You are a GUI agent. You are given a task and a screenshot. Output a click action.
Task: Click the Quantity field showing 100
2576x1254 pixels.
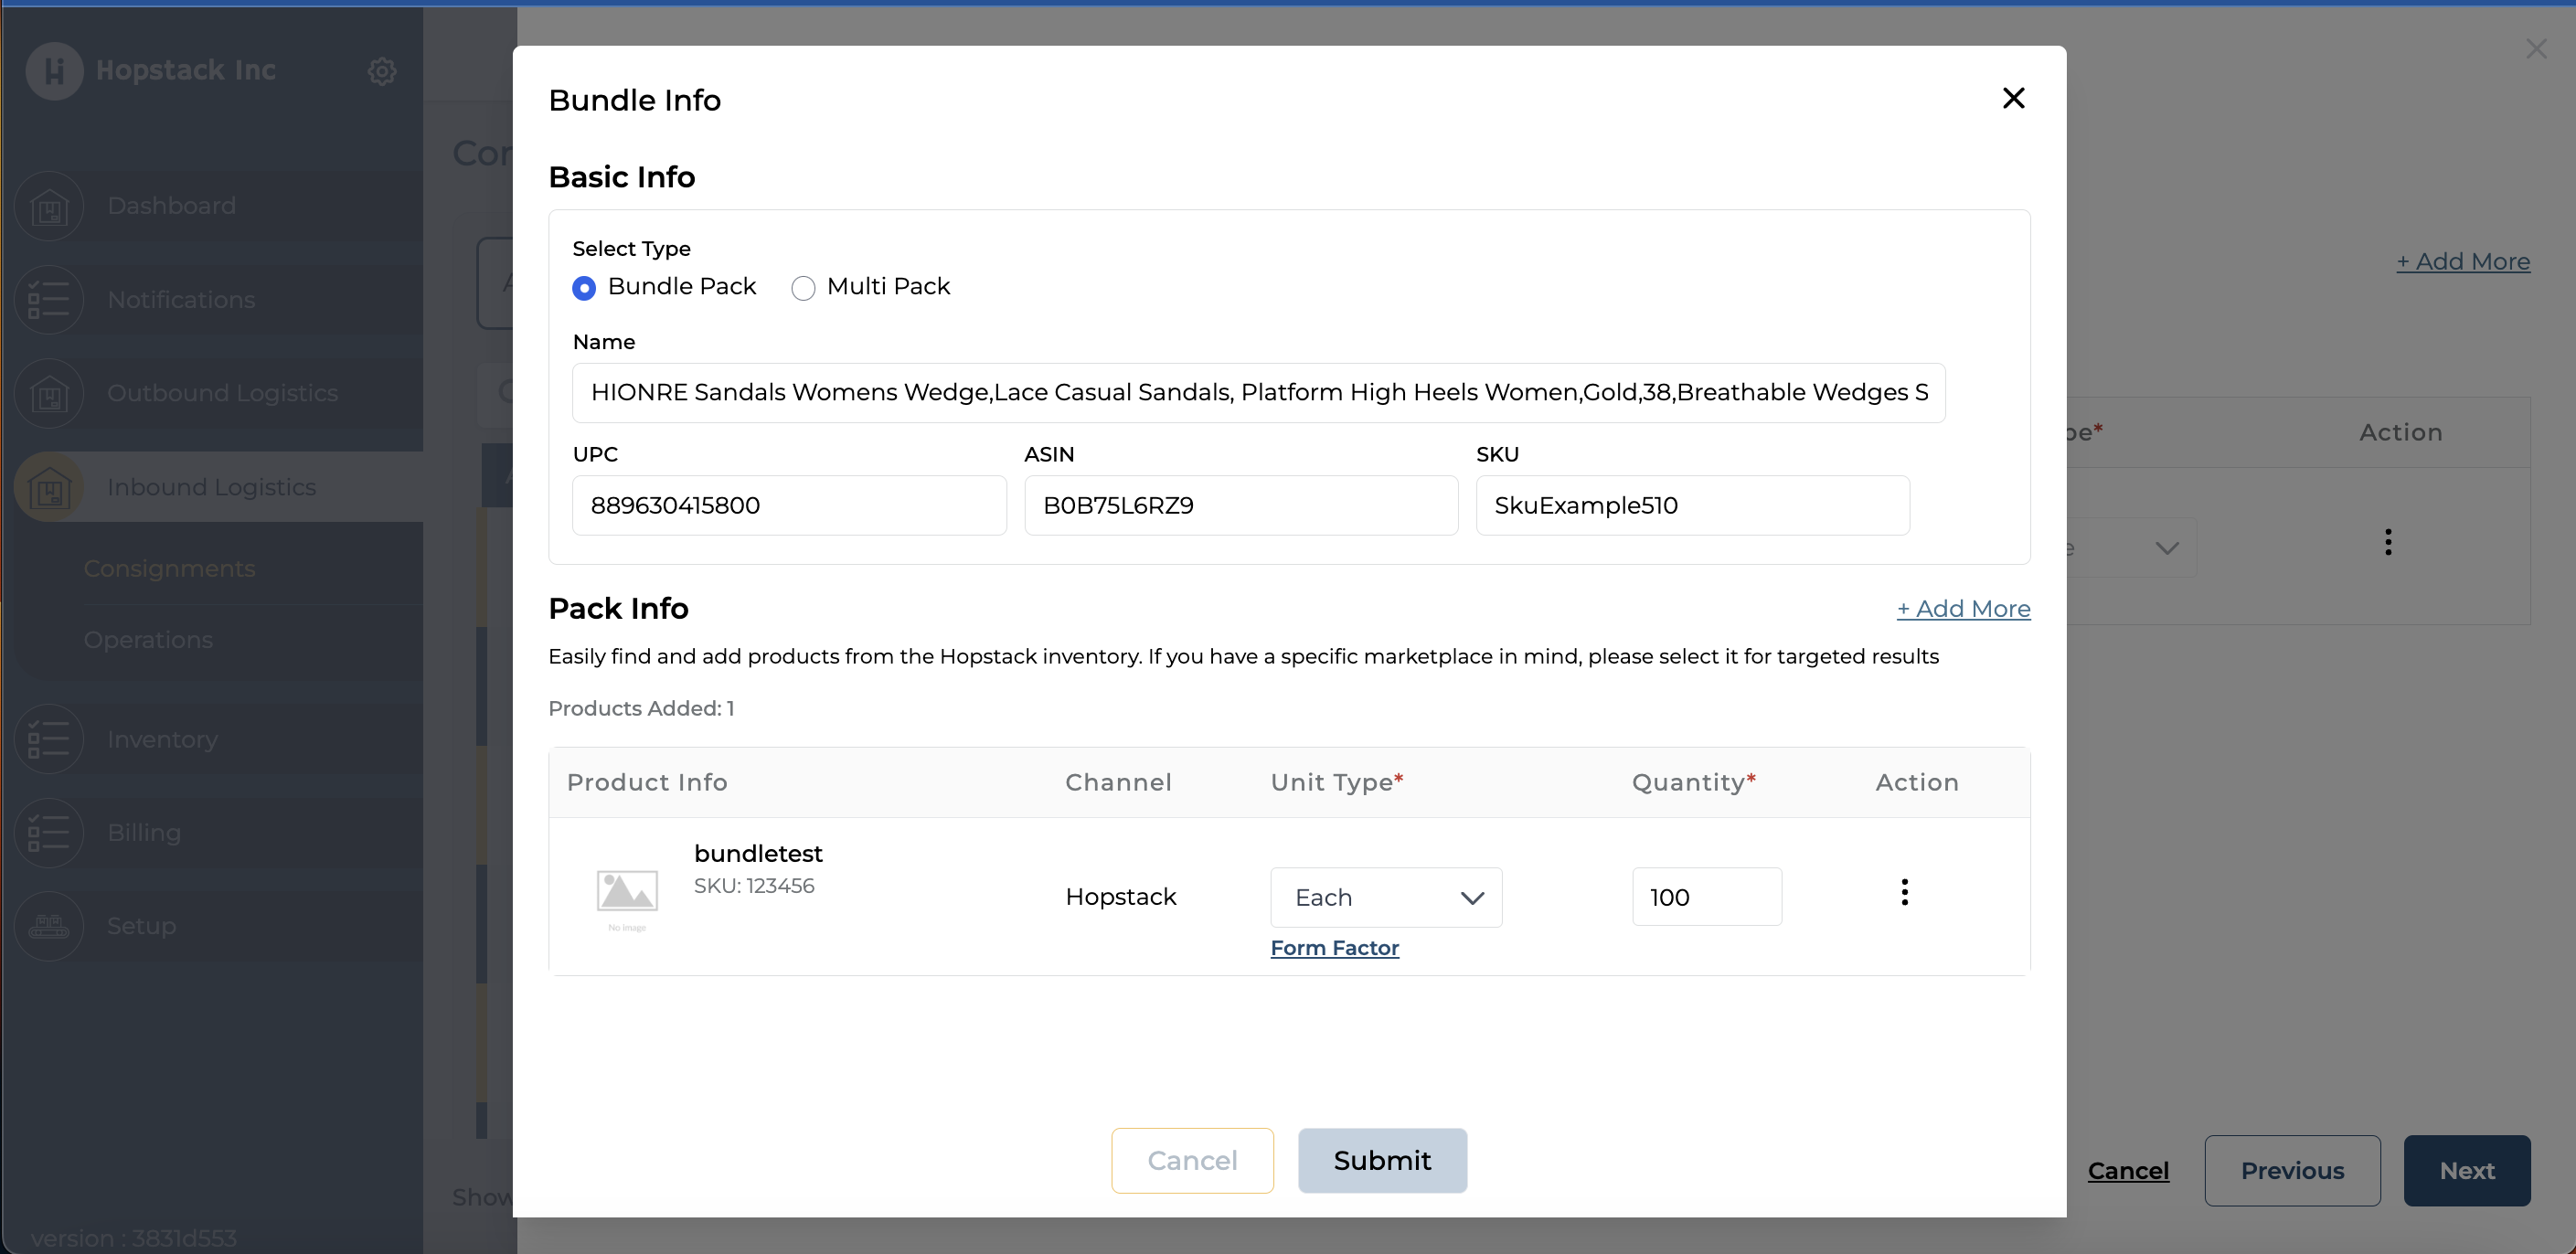pos(1706,897)
